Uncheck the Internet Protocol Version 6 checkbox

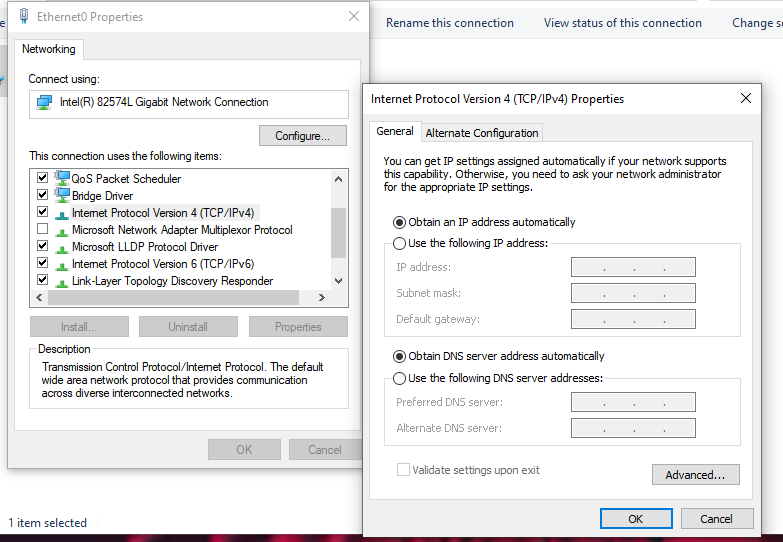pyautogui.click(x=42, y=264)
